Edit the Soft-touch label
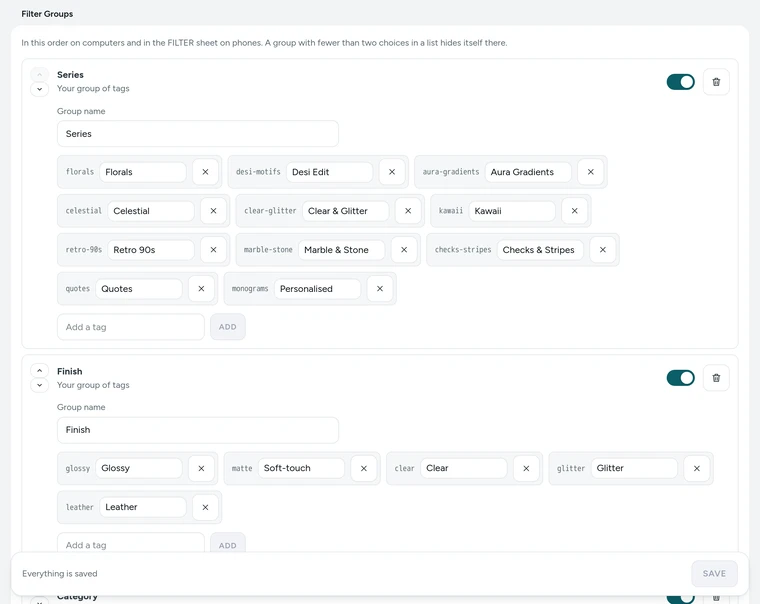The image size is (760, 604). click(x=301, y=468)
